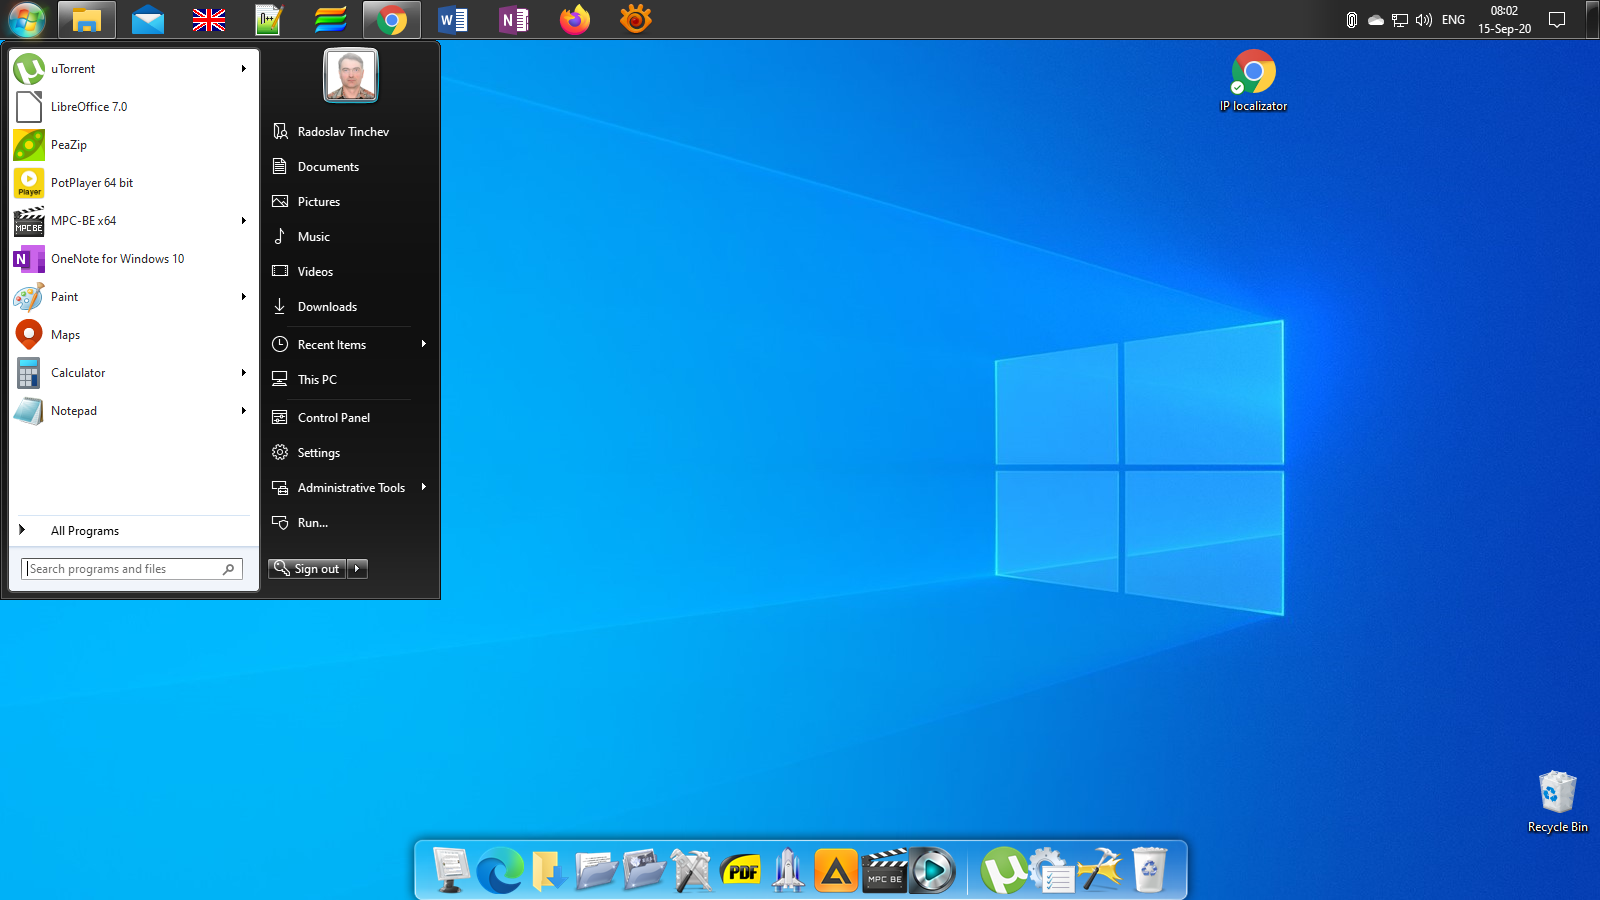
Task: Open the orange AIMP dock icon
Action: click(836, 871)
